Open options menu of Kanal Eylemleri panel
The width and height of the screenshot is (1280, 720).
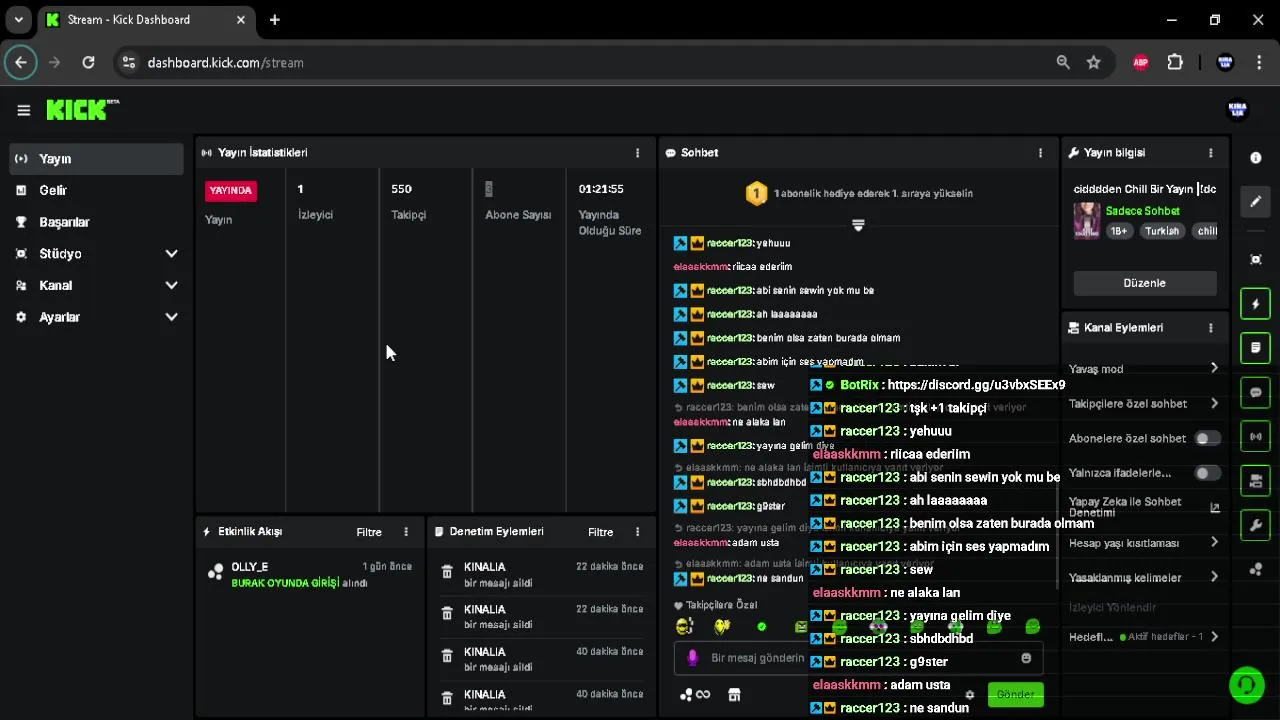tap(1210, 328)
